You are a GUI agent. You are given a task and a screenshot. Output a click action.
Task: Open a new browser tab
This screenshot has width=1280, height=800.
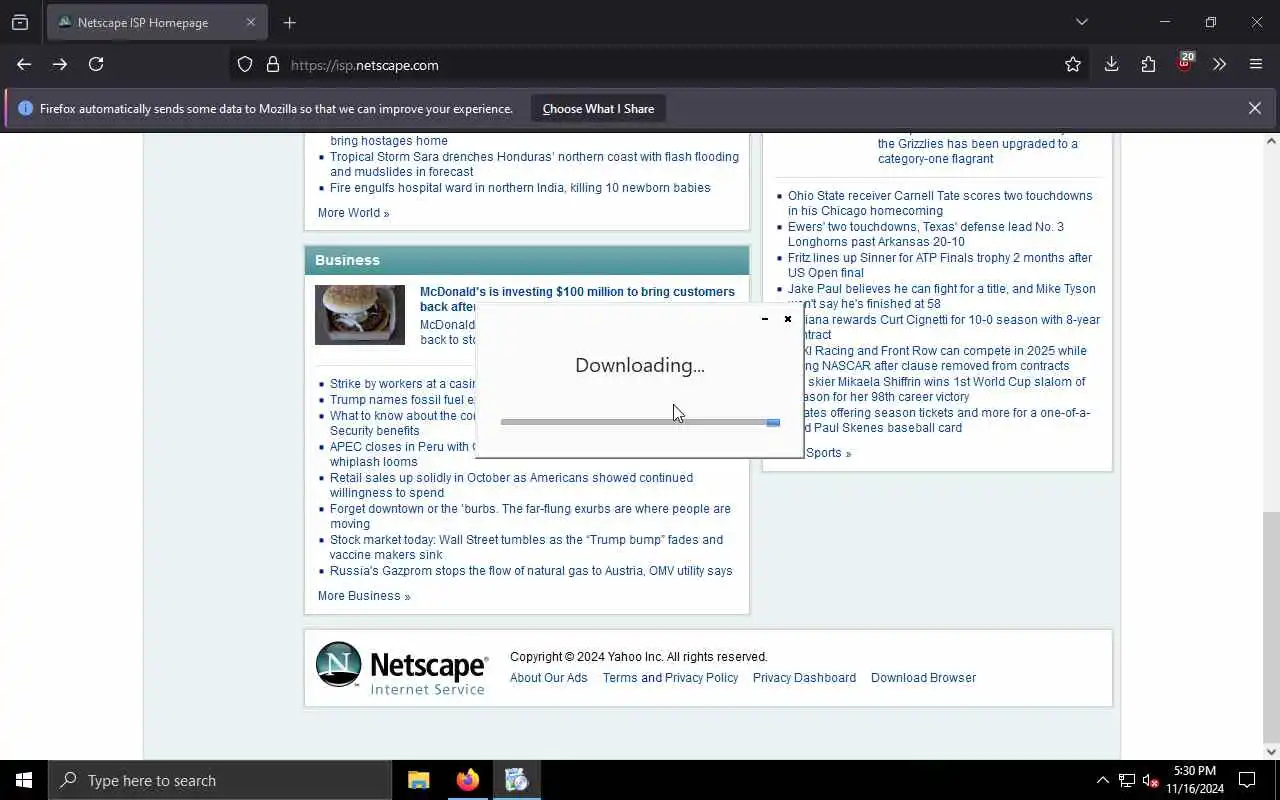click(289, 22)
